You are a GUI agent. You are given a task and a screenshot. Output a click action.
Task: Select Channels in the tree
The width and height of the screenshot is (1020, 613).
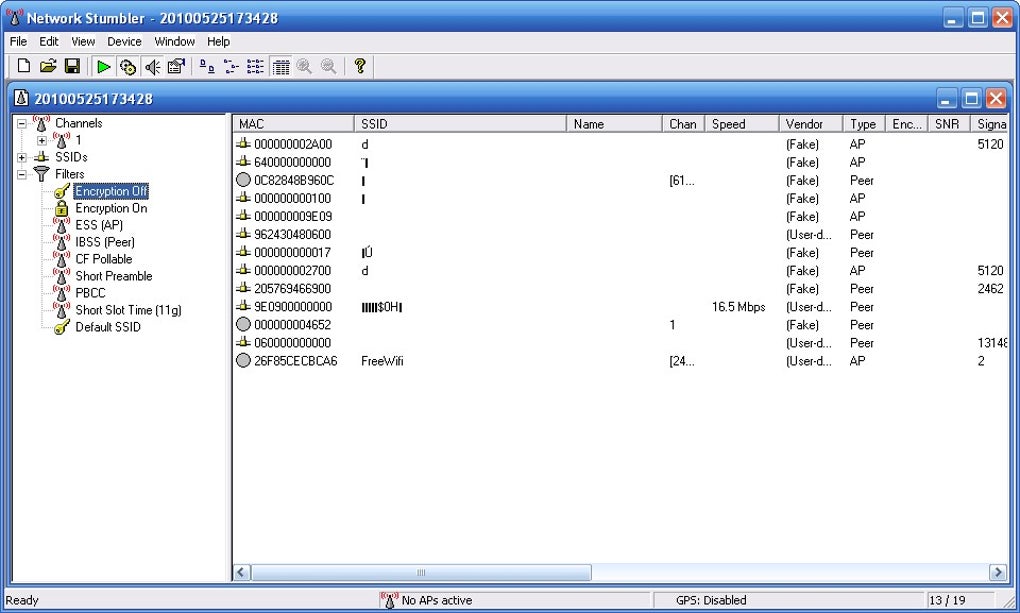79,123
